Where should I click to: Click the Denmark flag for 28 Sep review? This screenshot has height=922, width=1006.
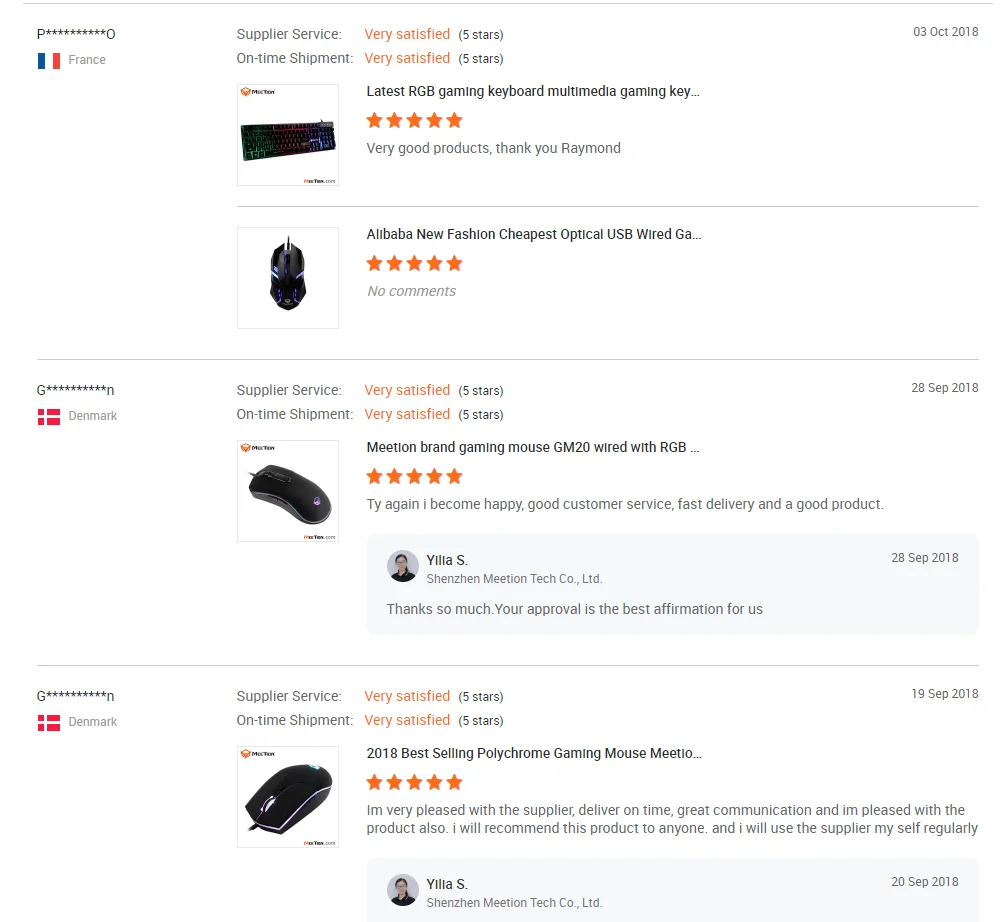pyautogui.click(x=49, y=416)
